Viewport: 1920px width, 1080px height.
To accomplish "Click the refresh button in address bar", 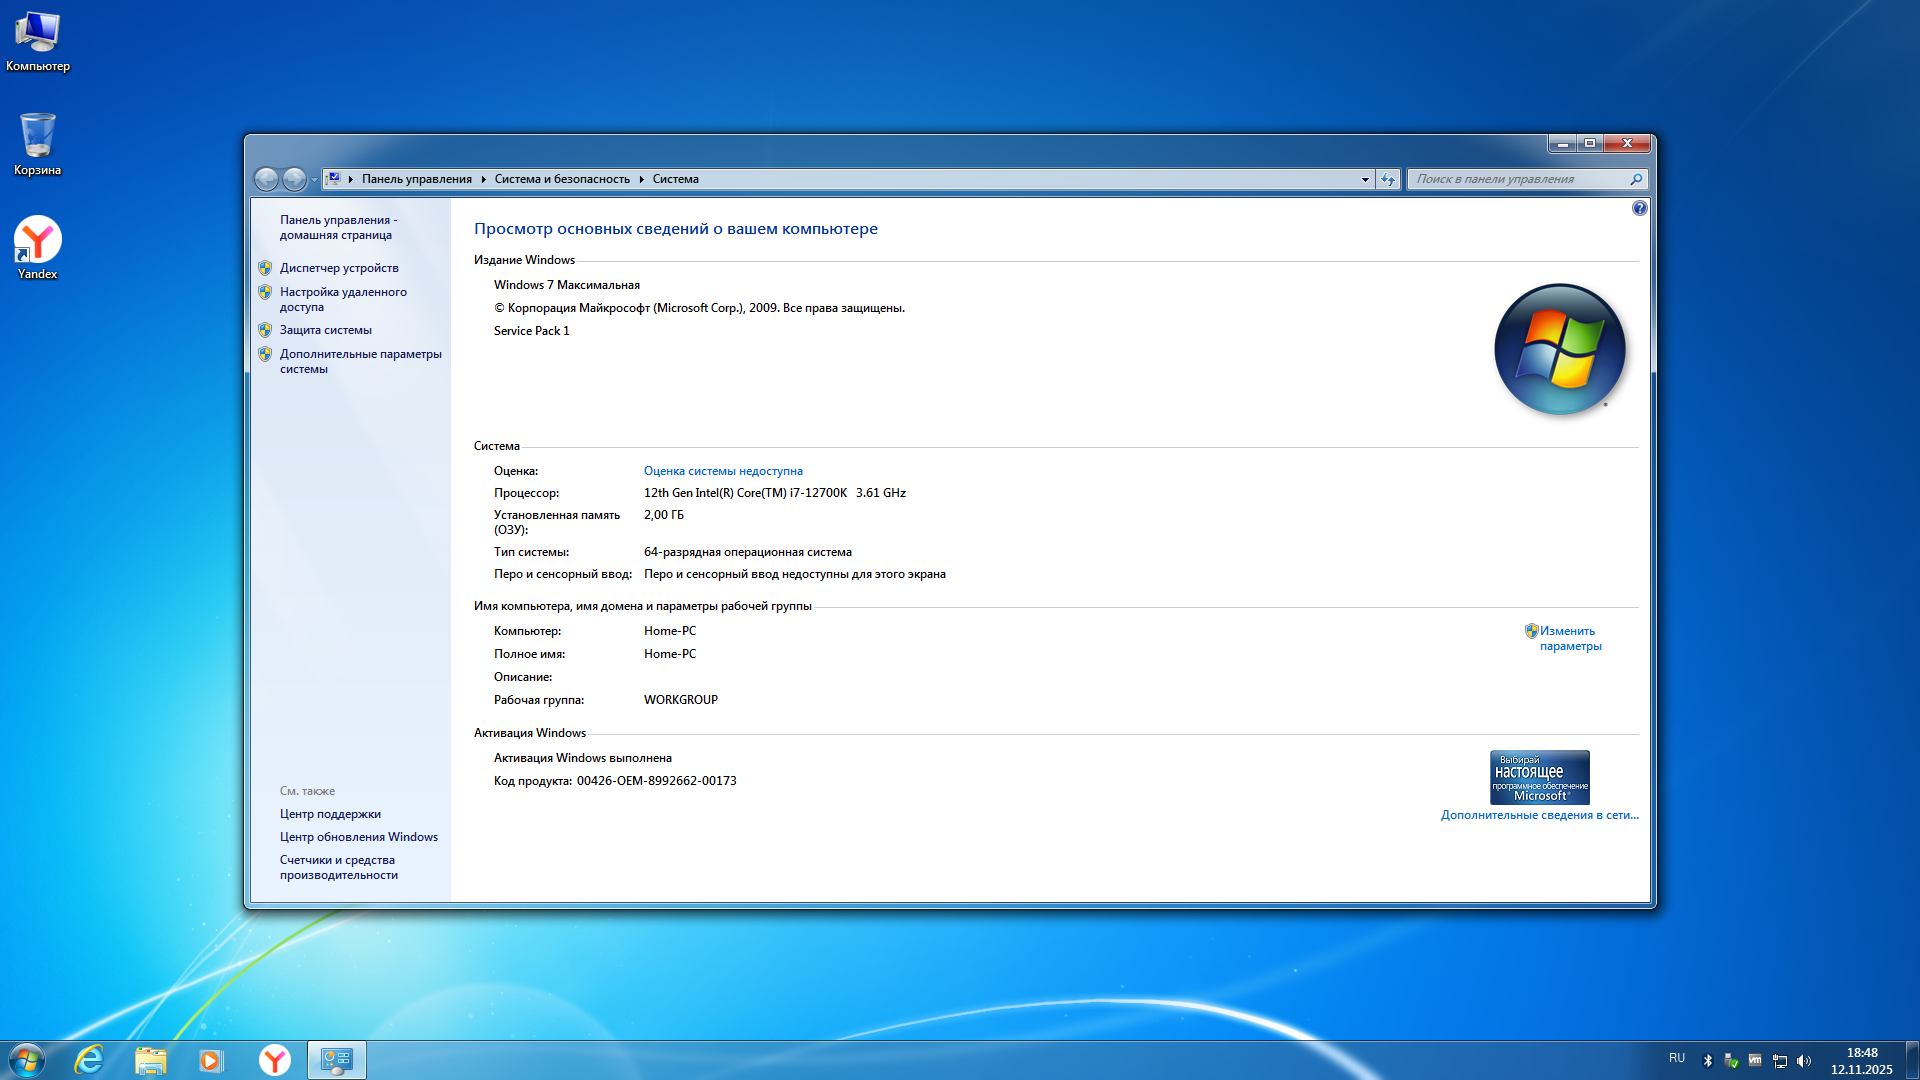I will pos(1388,179).
